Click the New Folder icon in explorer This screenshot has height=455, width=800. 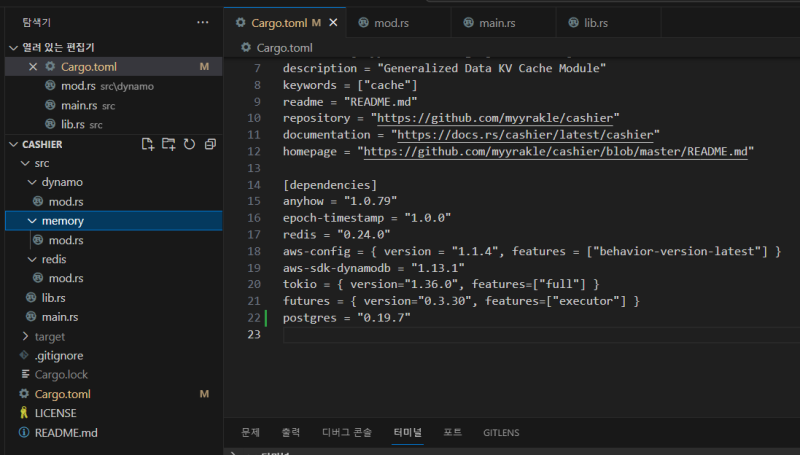tap(168, 144)
